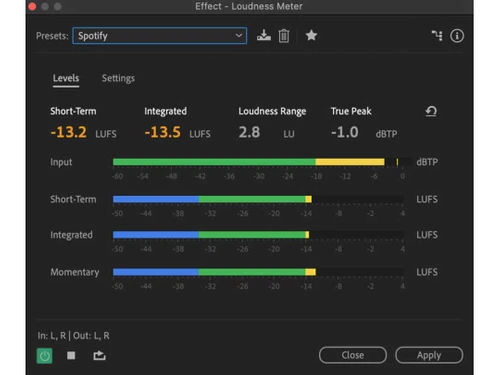Reset meter readings circular arrow icon

tap(431, 111)
